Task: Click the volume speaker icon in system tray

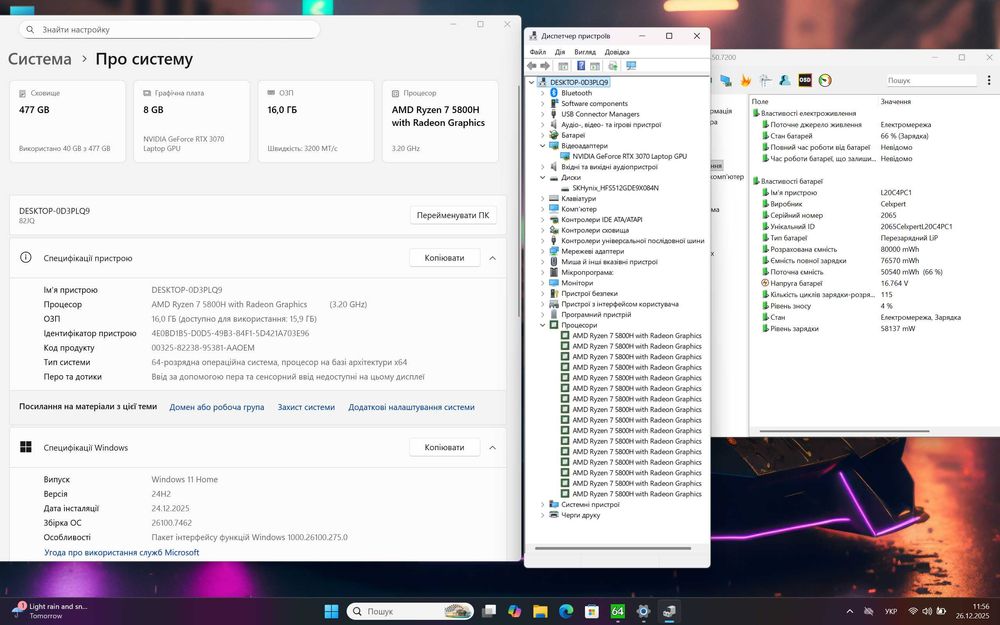Action: point(927,611)
